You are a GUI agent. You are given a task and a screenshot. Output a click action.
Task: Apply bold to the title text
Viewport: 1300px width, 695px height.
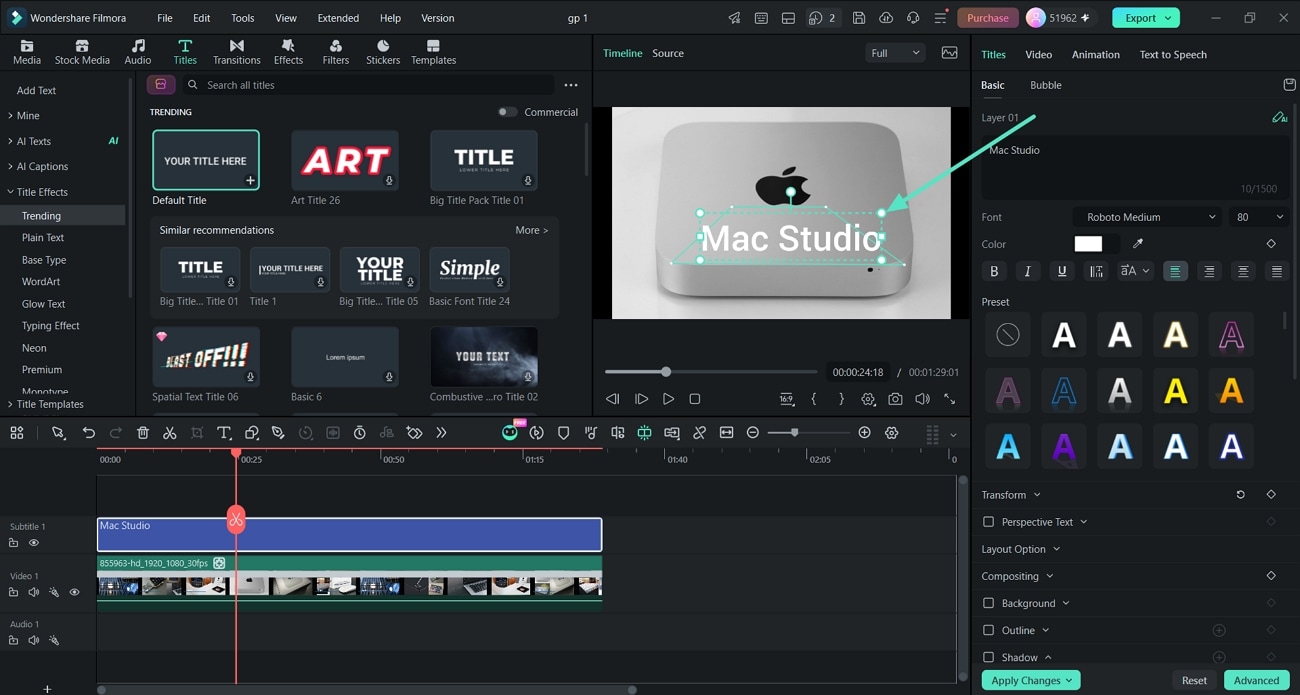[x=994, y=271]
